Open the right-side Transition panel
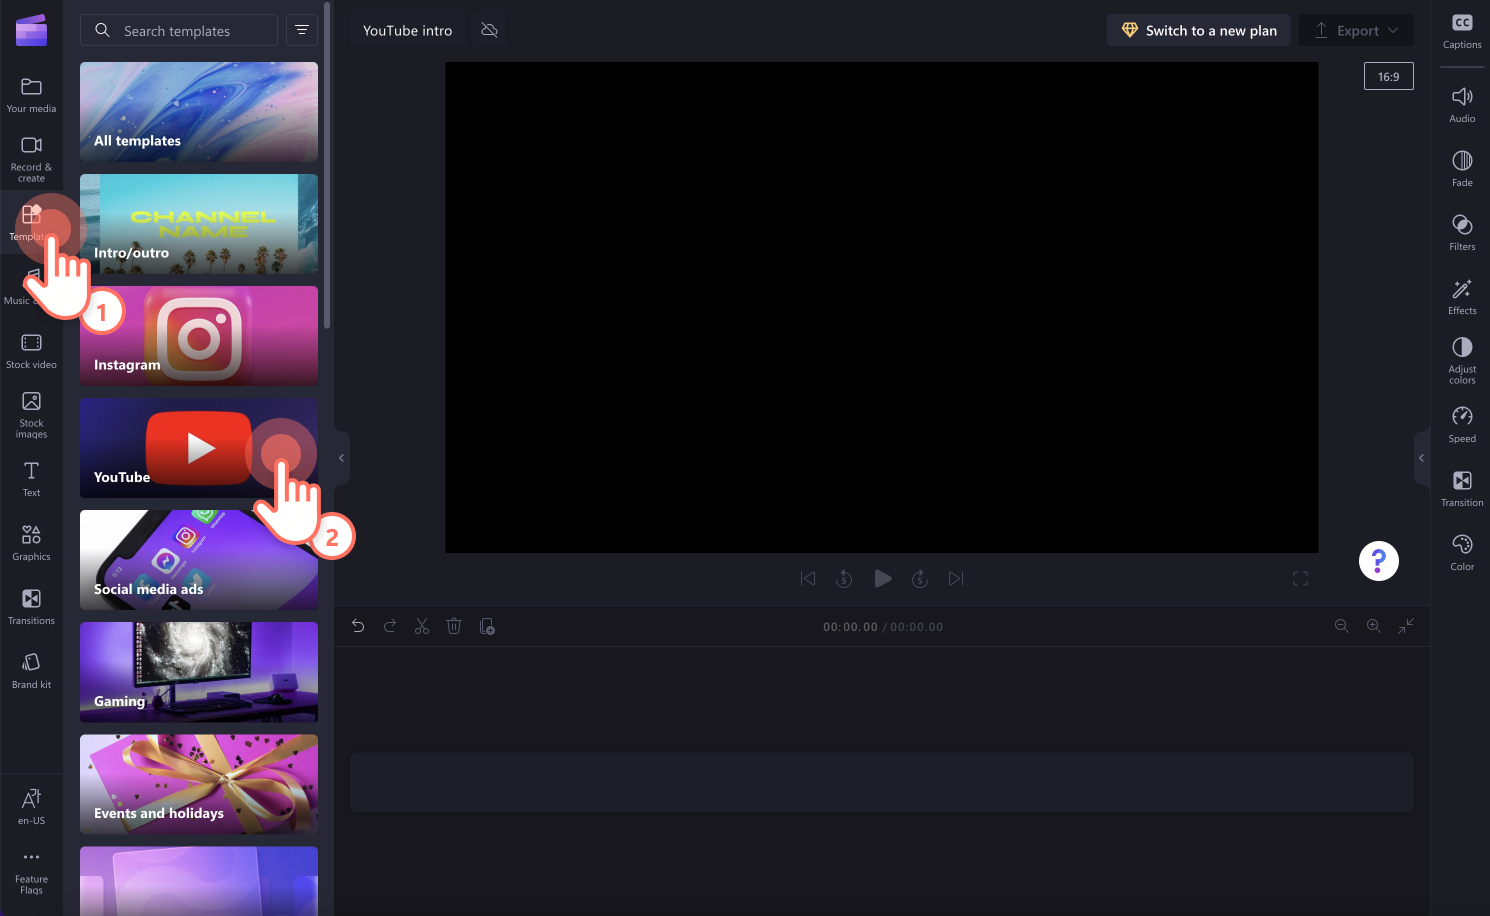Screen dimensions: 1490x916 click(x=1462, y=489)
